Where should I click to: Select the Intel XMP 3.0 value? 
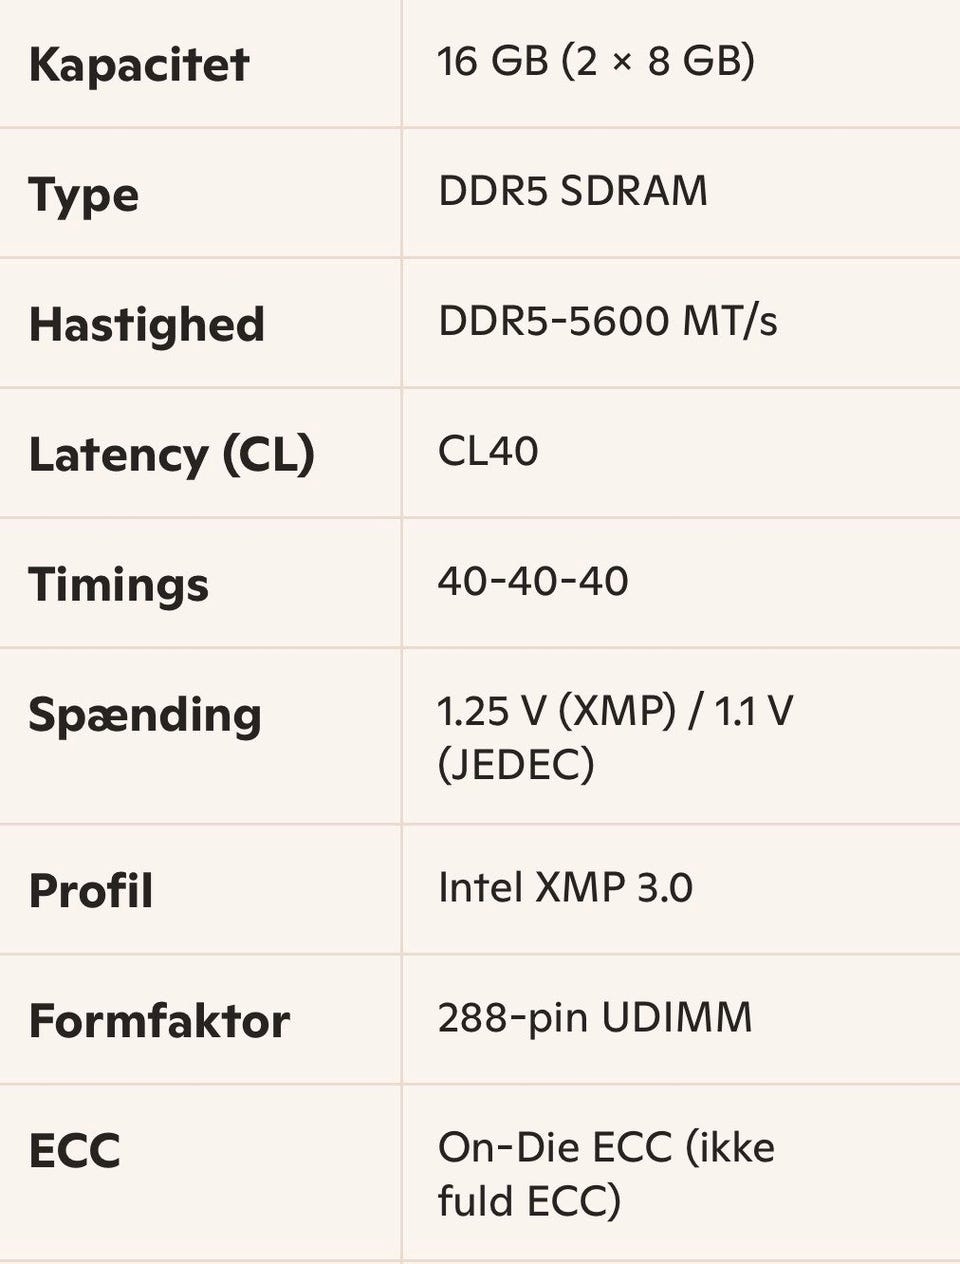click(565, 887)
